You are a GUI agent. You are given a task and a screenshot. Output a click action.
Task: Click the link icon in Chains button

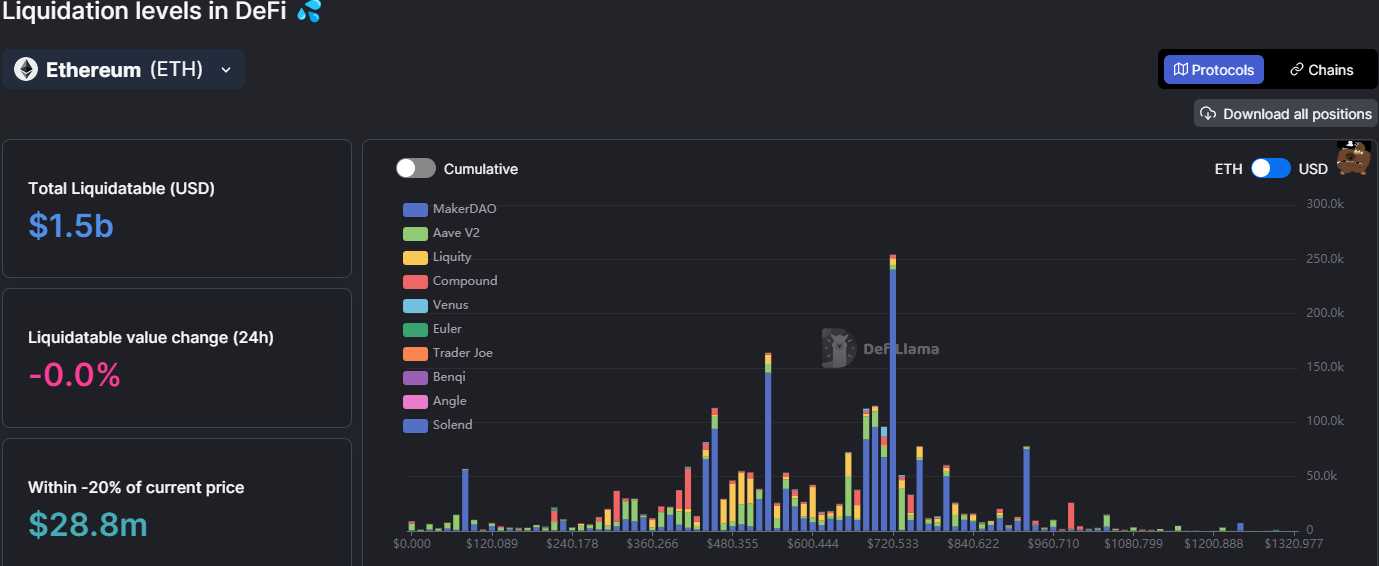(1296, 70)
